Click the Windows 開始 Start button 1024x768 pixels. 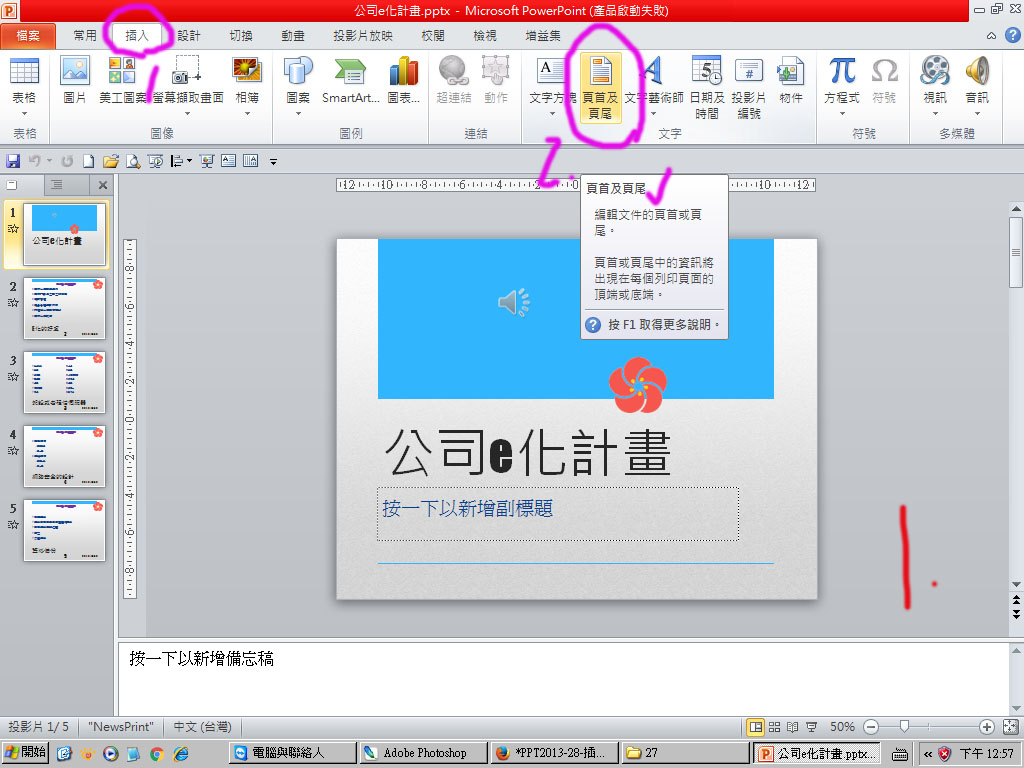pyautogui.click(x=25, y=752)
